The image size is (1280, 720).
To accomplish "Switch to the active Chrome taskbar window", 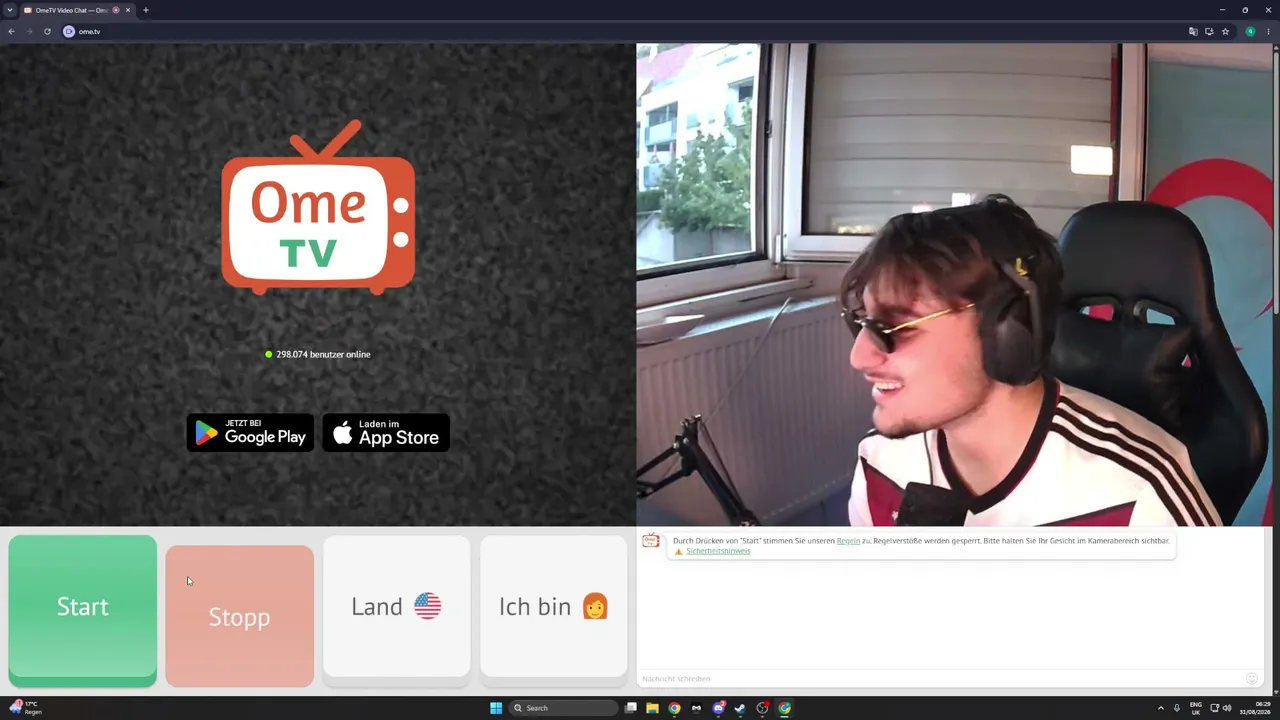I will coord(785,708).
